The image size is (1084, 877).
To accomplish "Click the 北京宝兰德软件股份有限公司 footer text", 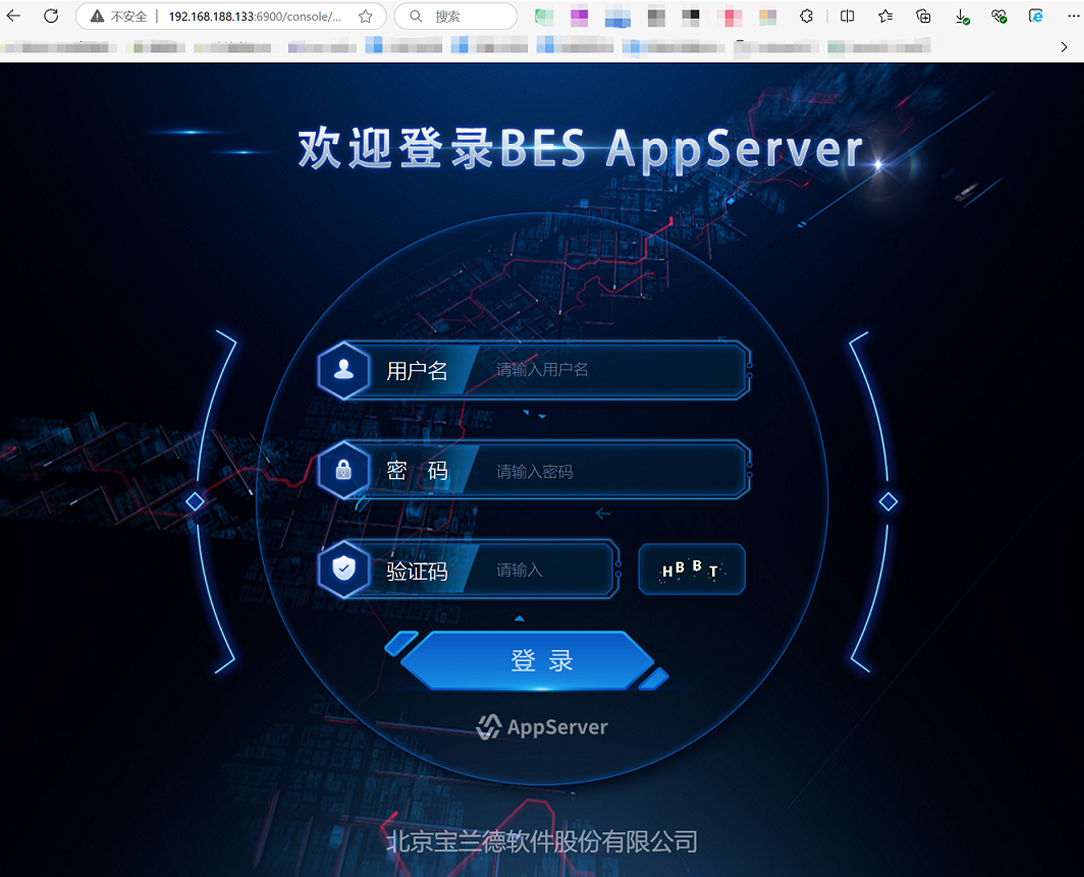I will (x=542, y=842).
